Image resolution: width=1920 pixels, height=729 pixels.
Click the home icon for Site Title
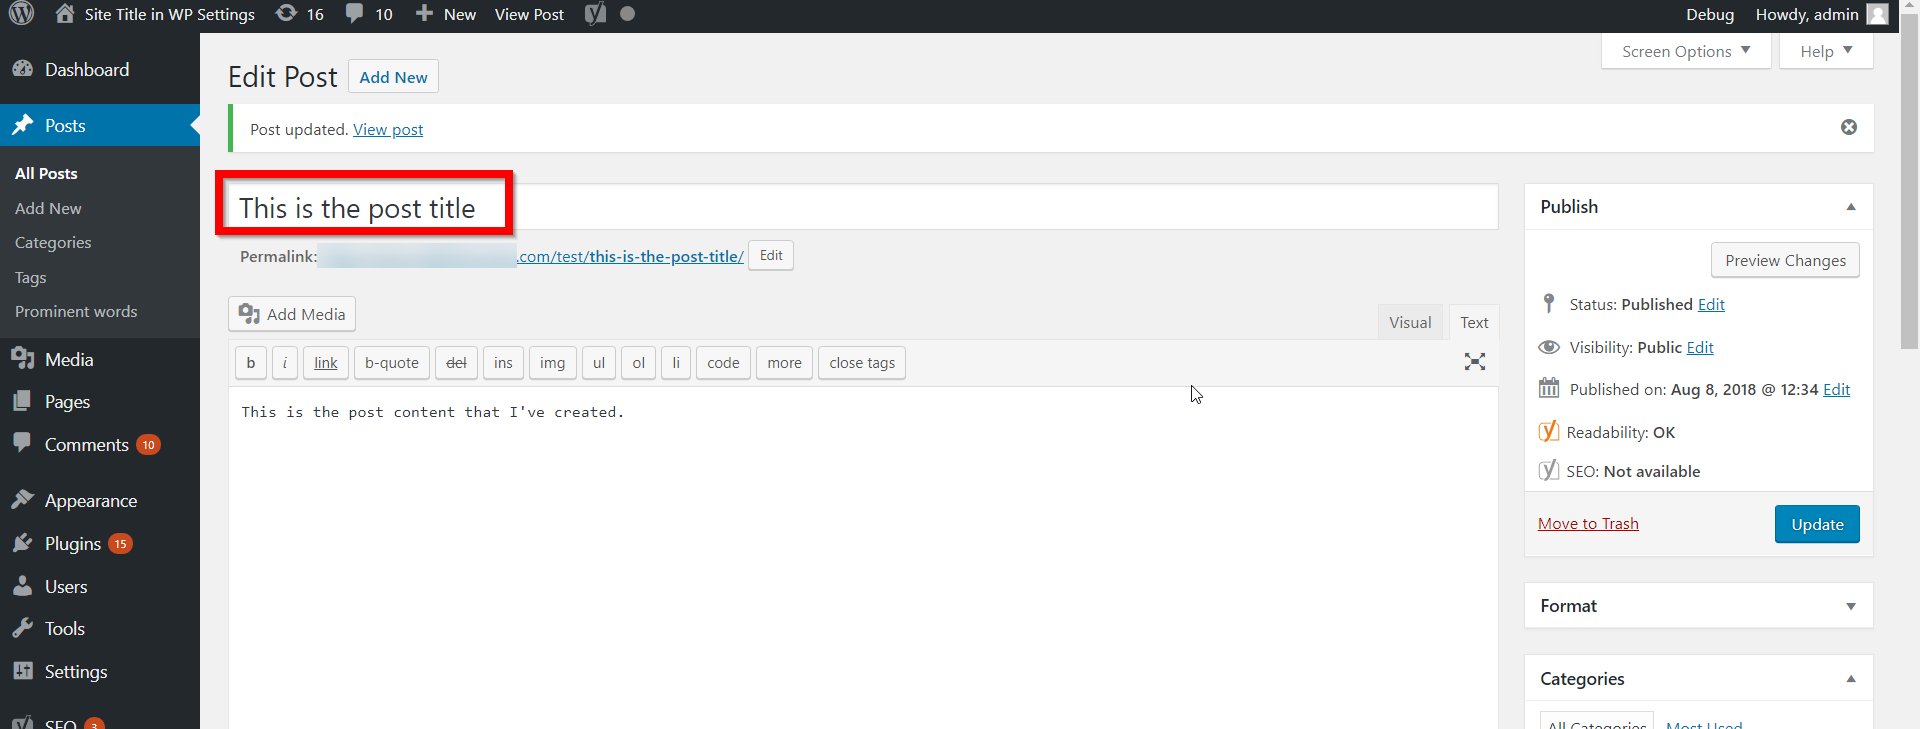click(65, 14)
